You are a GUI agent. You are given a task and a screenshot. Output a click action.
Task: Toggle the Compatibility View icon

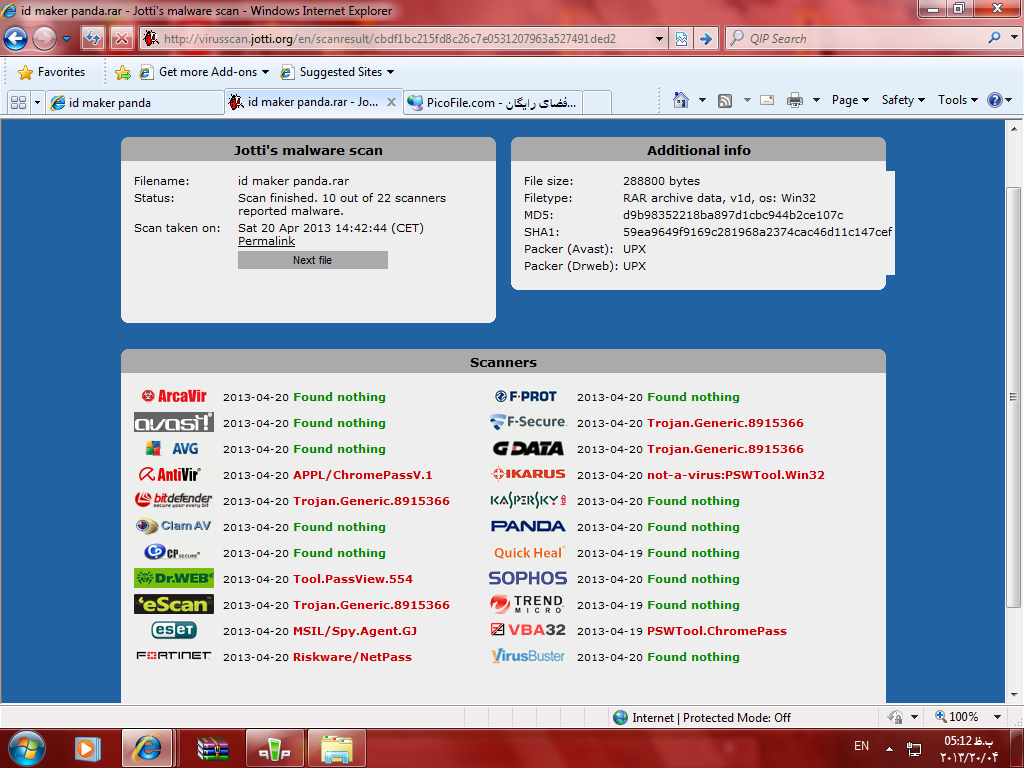click(681, 39)
